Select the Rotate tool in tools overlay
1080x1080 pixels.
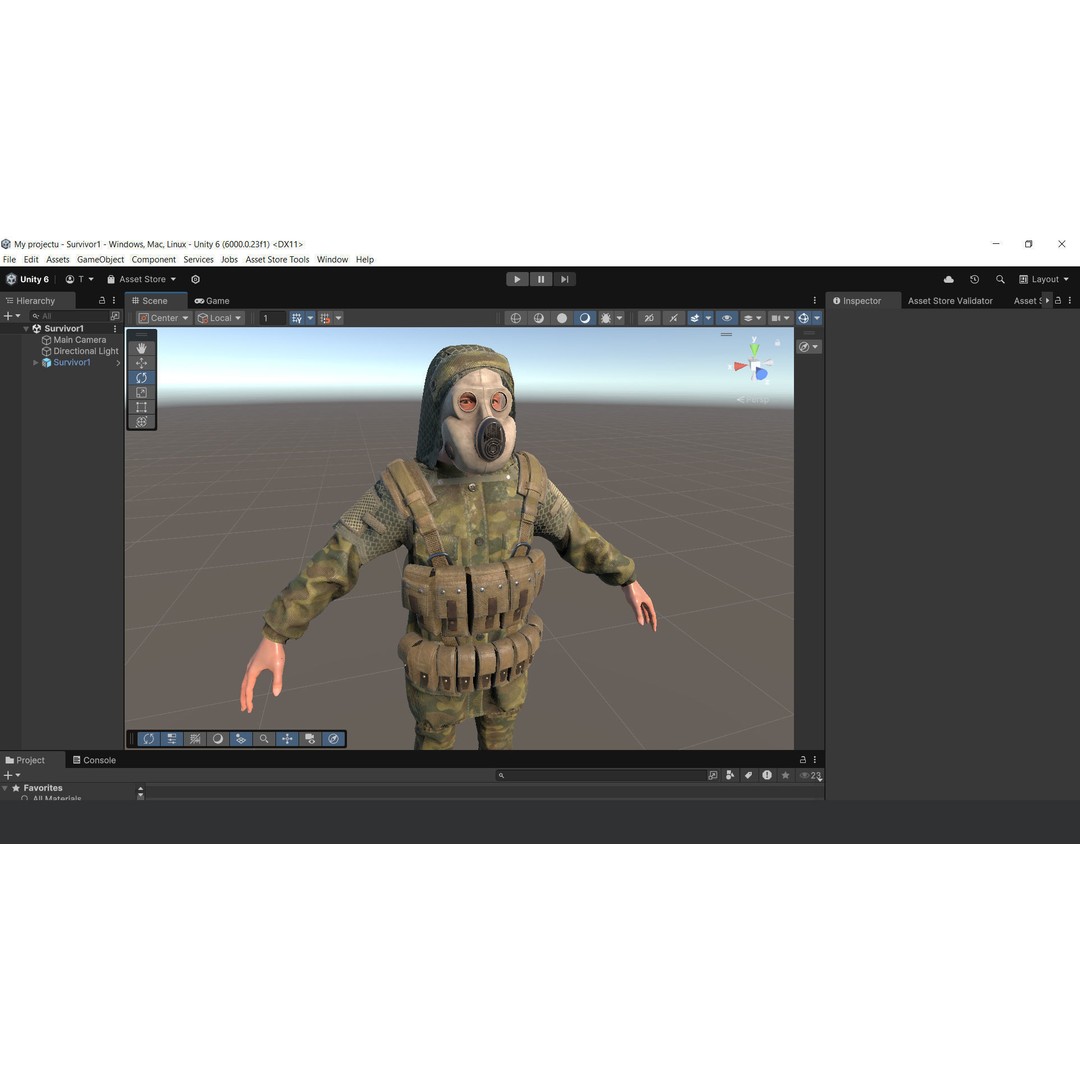pyautogui.click(x=141, y=377)
